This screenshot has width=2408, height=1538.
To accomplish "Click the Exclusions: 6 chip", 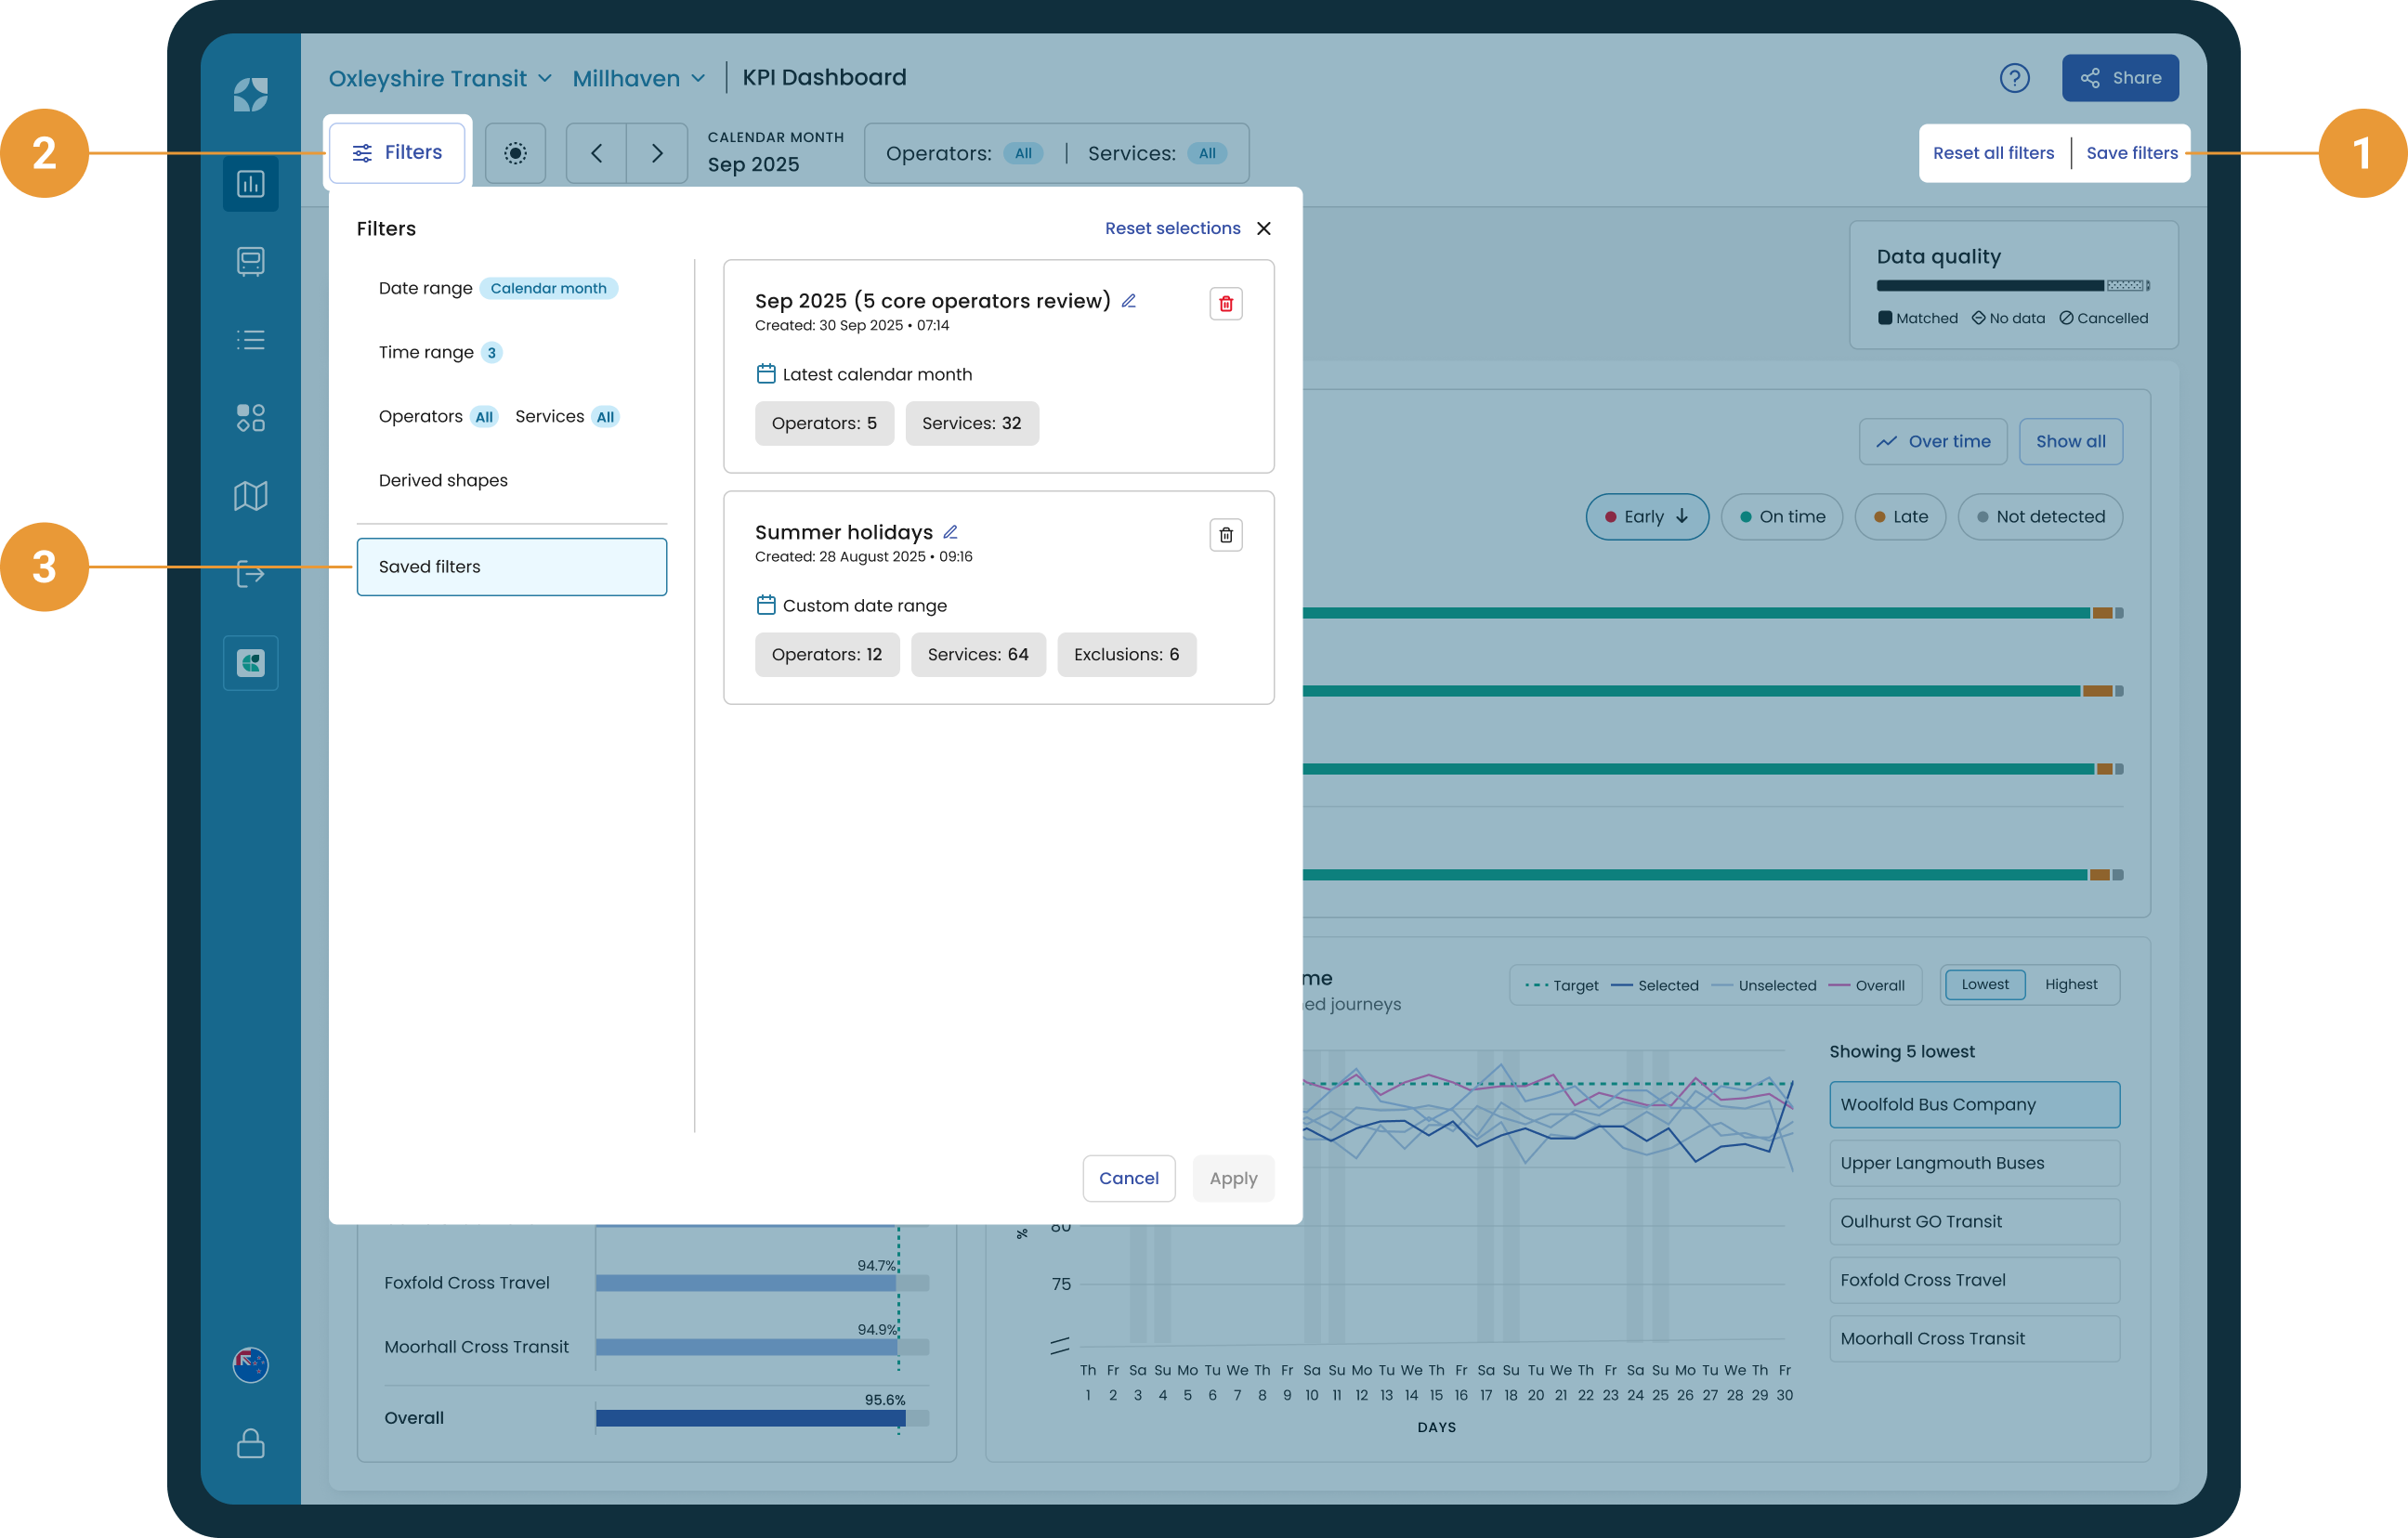I will point(1126,654).
